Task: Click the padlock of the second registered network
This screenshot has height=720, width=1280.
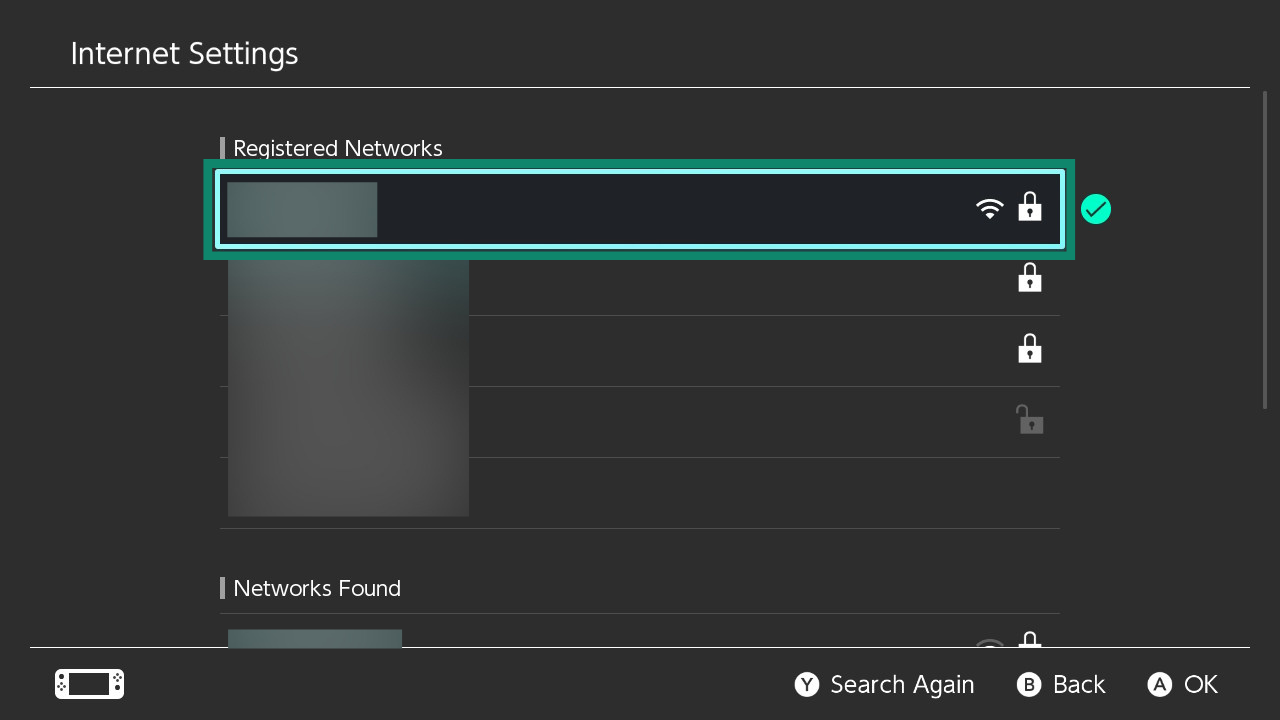Action: pyautogui.click(x=1030, y=278)
